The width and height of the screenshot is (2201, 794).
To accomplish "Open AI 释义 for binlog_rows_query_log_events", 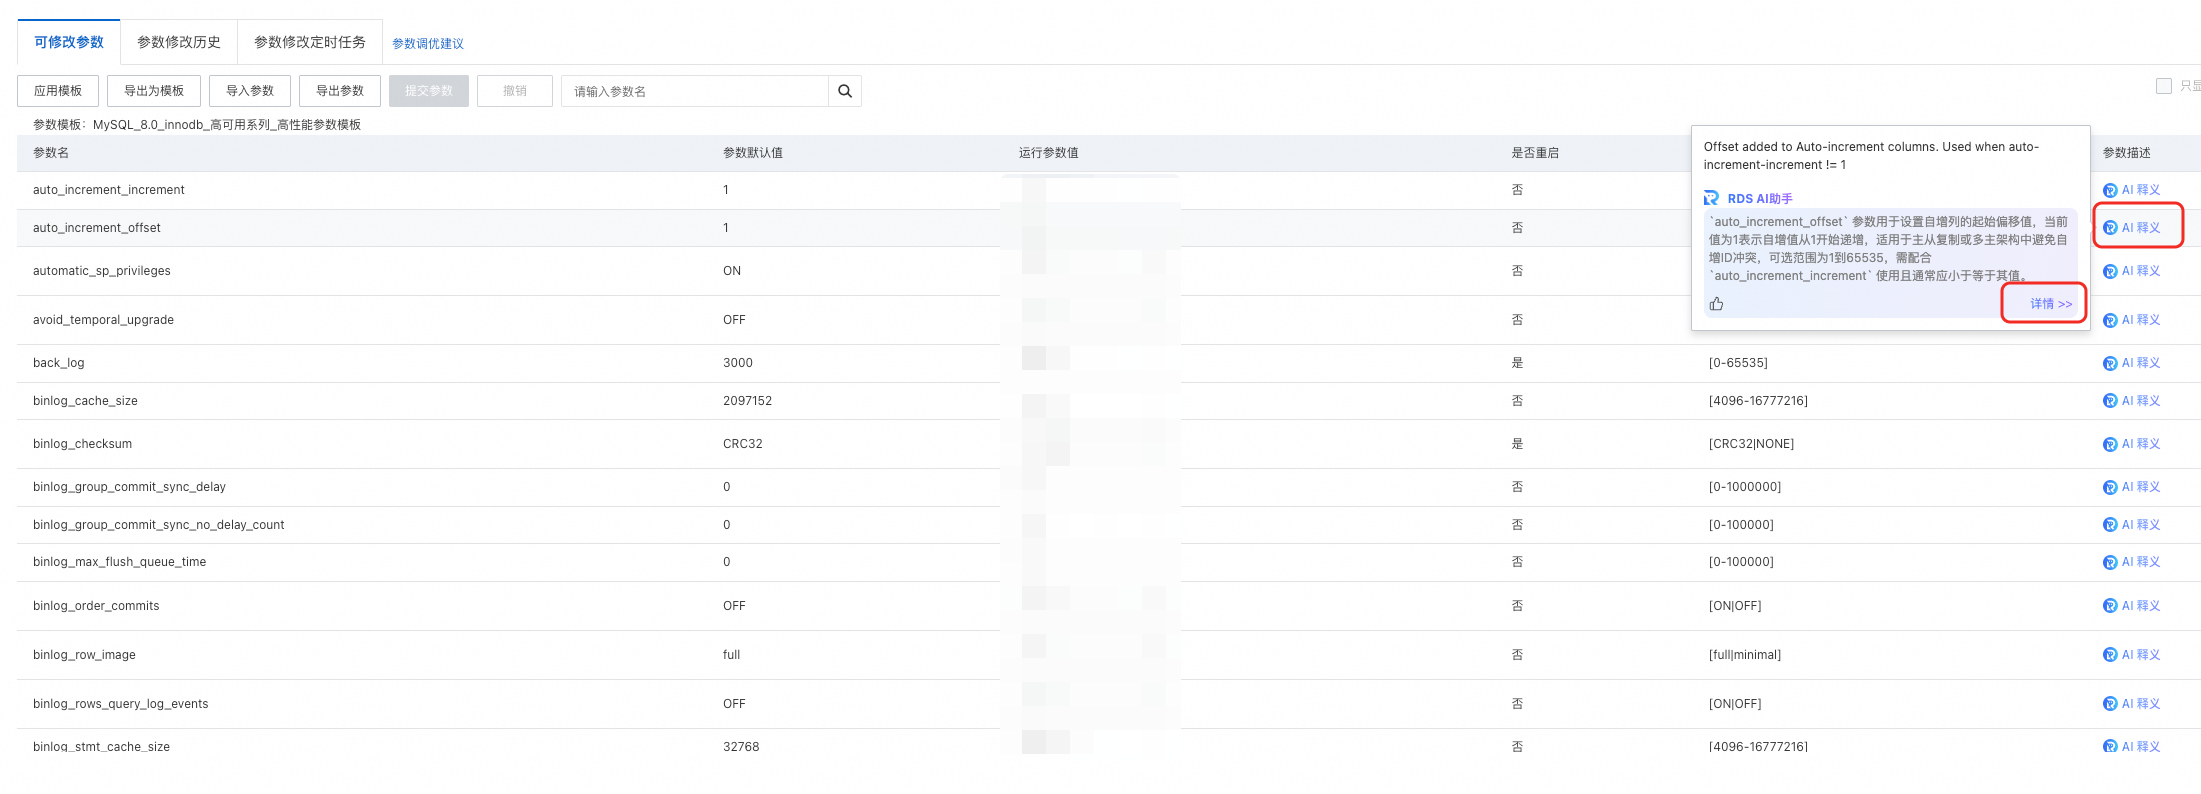I will [2131, 704].
